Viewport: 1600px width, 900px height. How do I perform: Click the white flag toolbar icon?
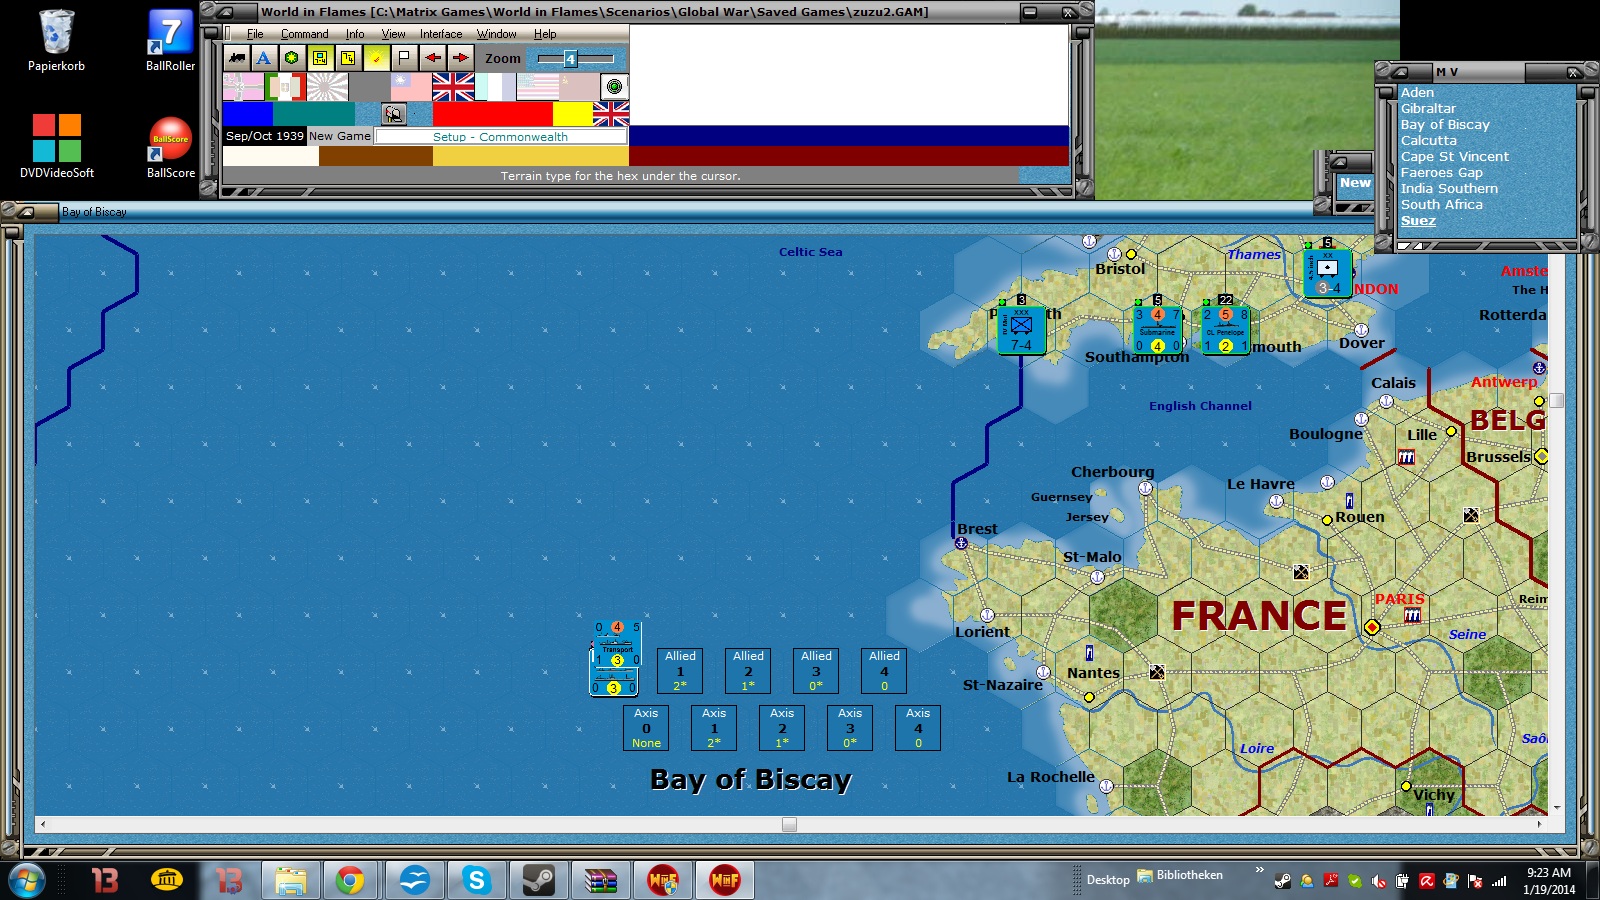click(403, 58)
